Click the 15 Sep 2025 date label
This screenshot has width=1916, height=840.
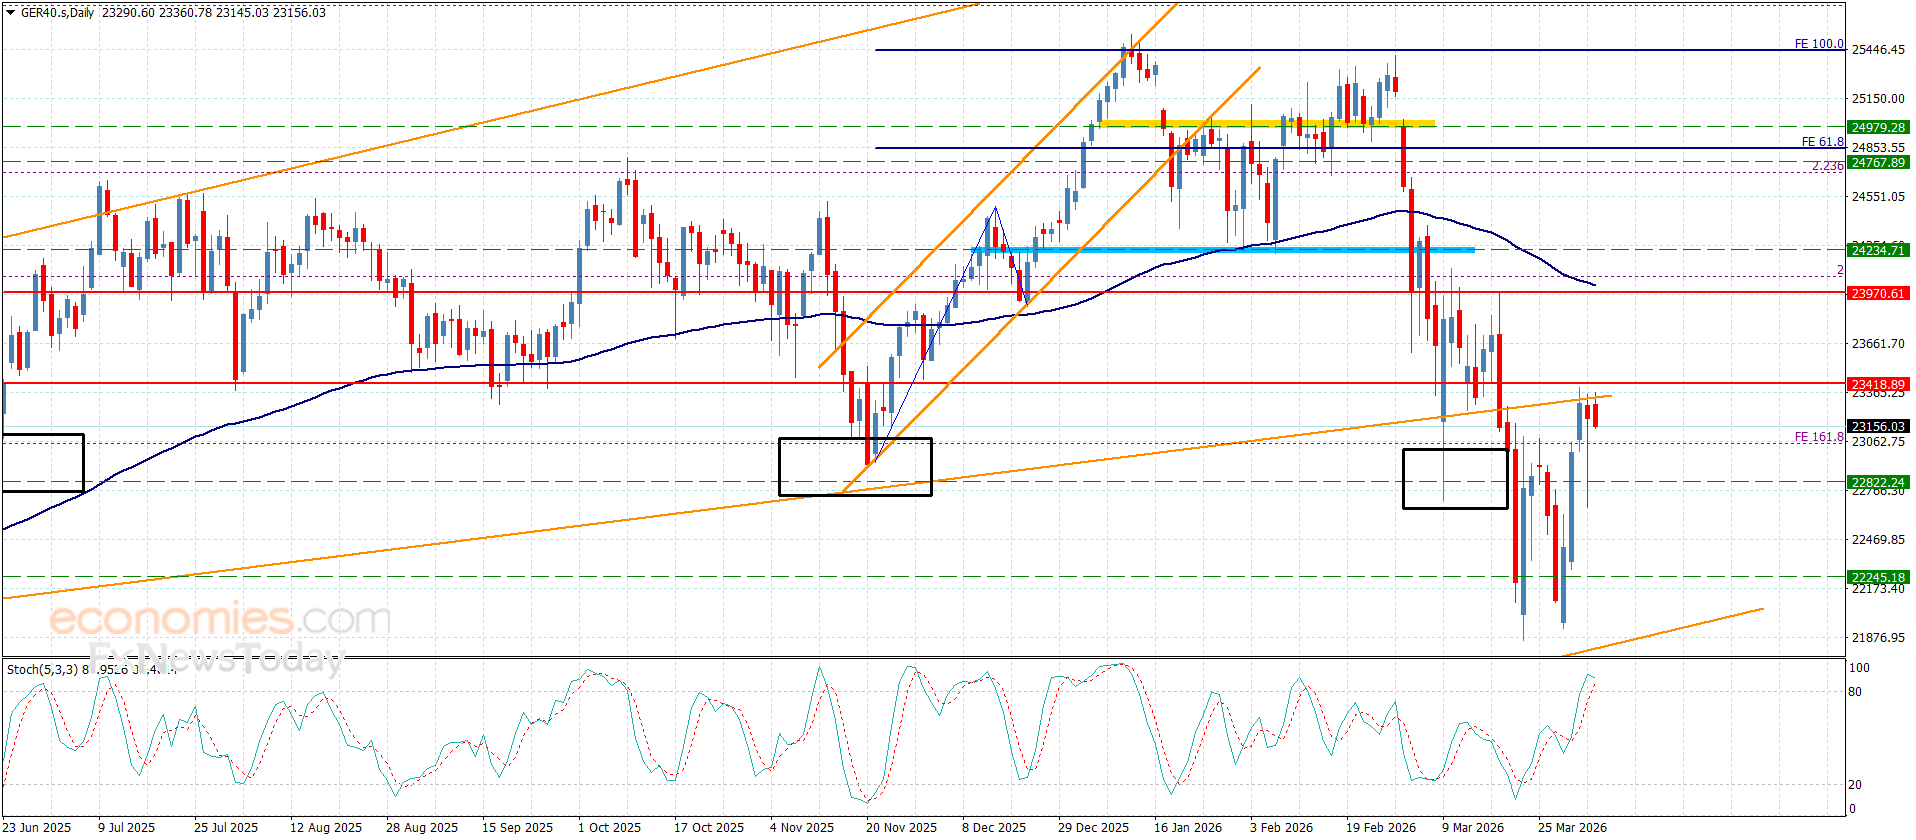tap(517, 827)
